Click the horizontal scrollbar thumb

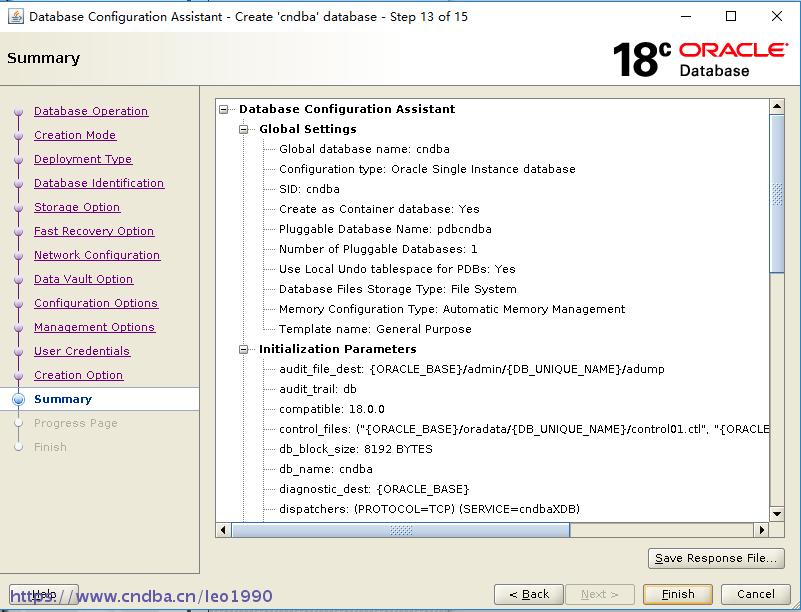401,530
